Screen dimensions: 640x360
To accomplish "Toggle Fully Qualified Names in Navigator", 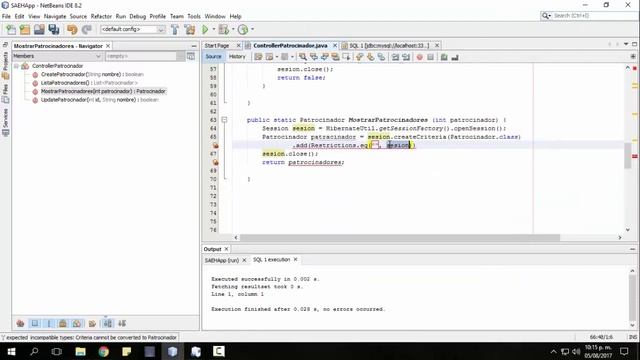I will click(x=92, y=323).
